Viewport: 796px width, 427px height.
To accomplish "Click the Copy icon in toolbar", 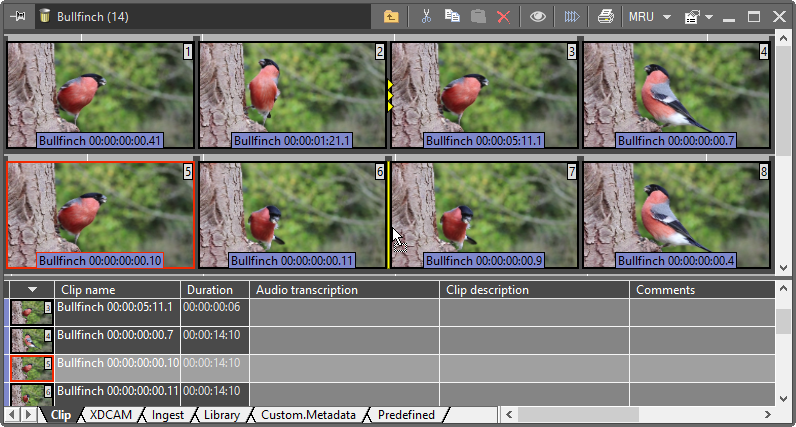I will point(452,17).
